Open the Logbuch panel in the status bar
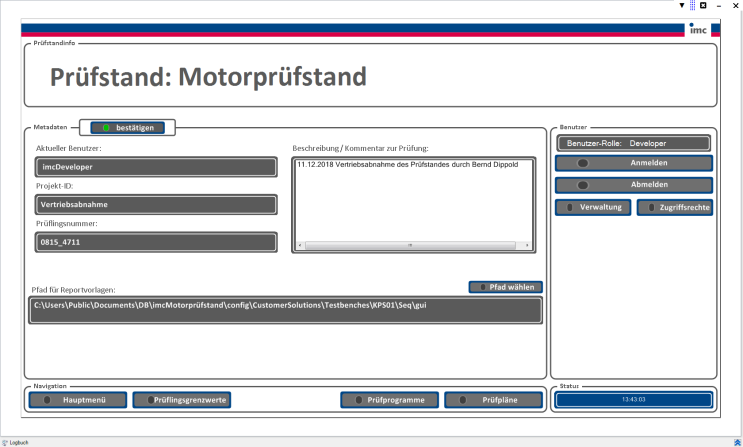Image resolution: width=743 pixels, height=447 pixels. coord(15,442)
